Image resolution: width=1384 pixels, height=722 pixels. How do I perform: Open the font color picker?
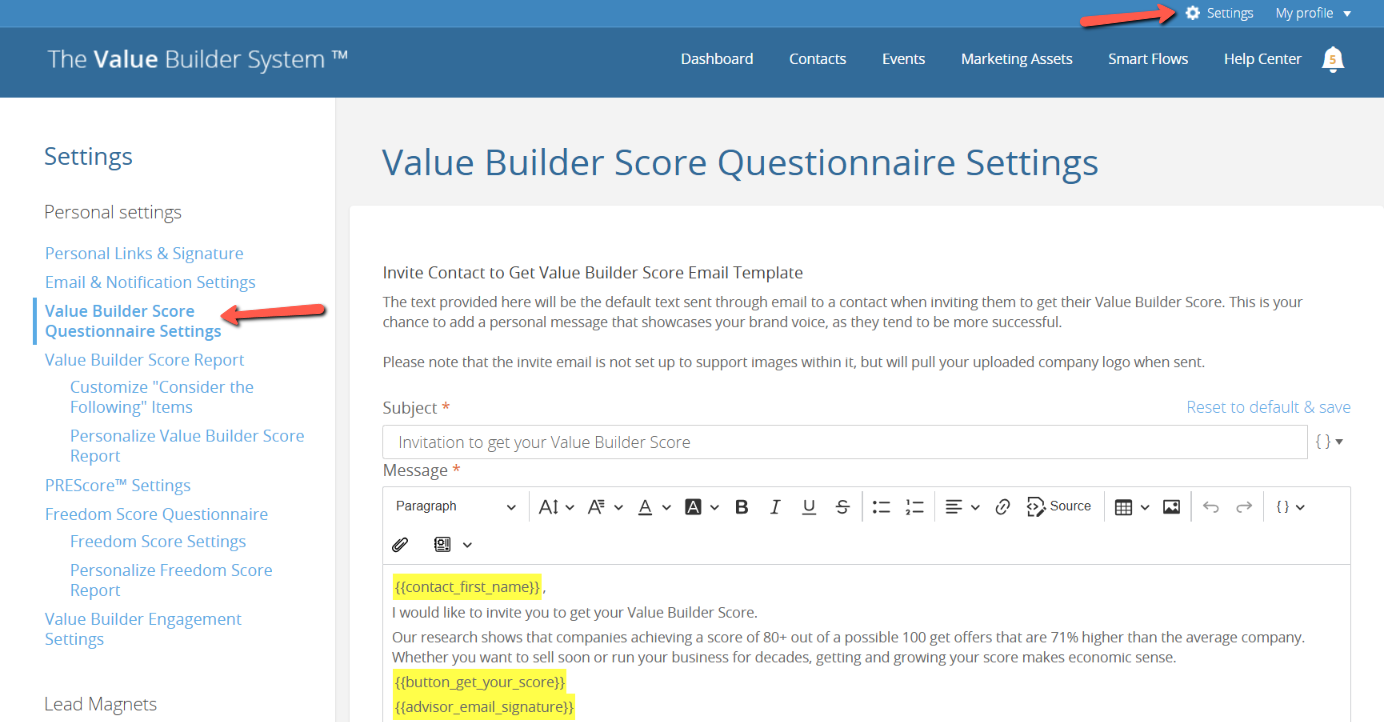653,507
